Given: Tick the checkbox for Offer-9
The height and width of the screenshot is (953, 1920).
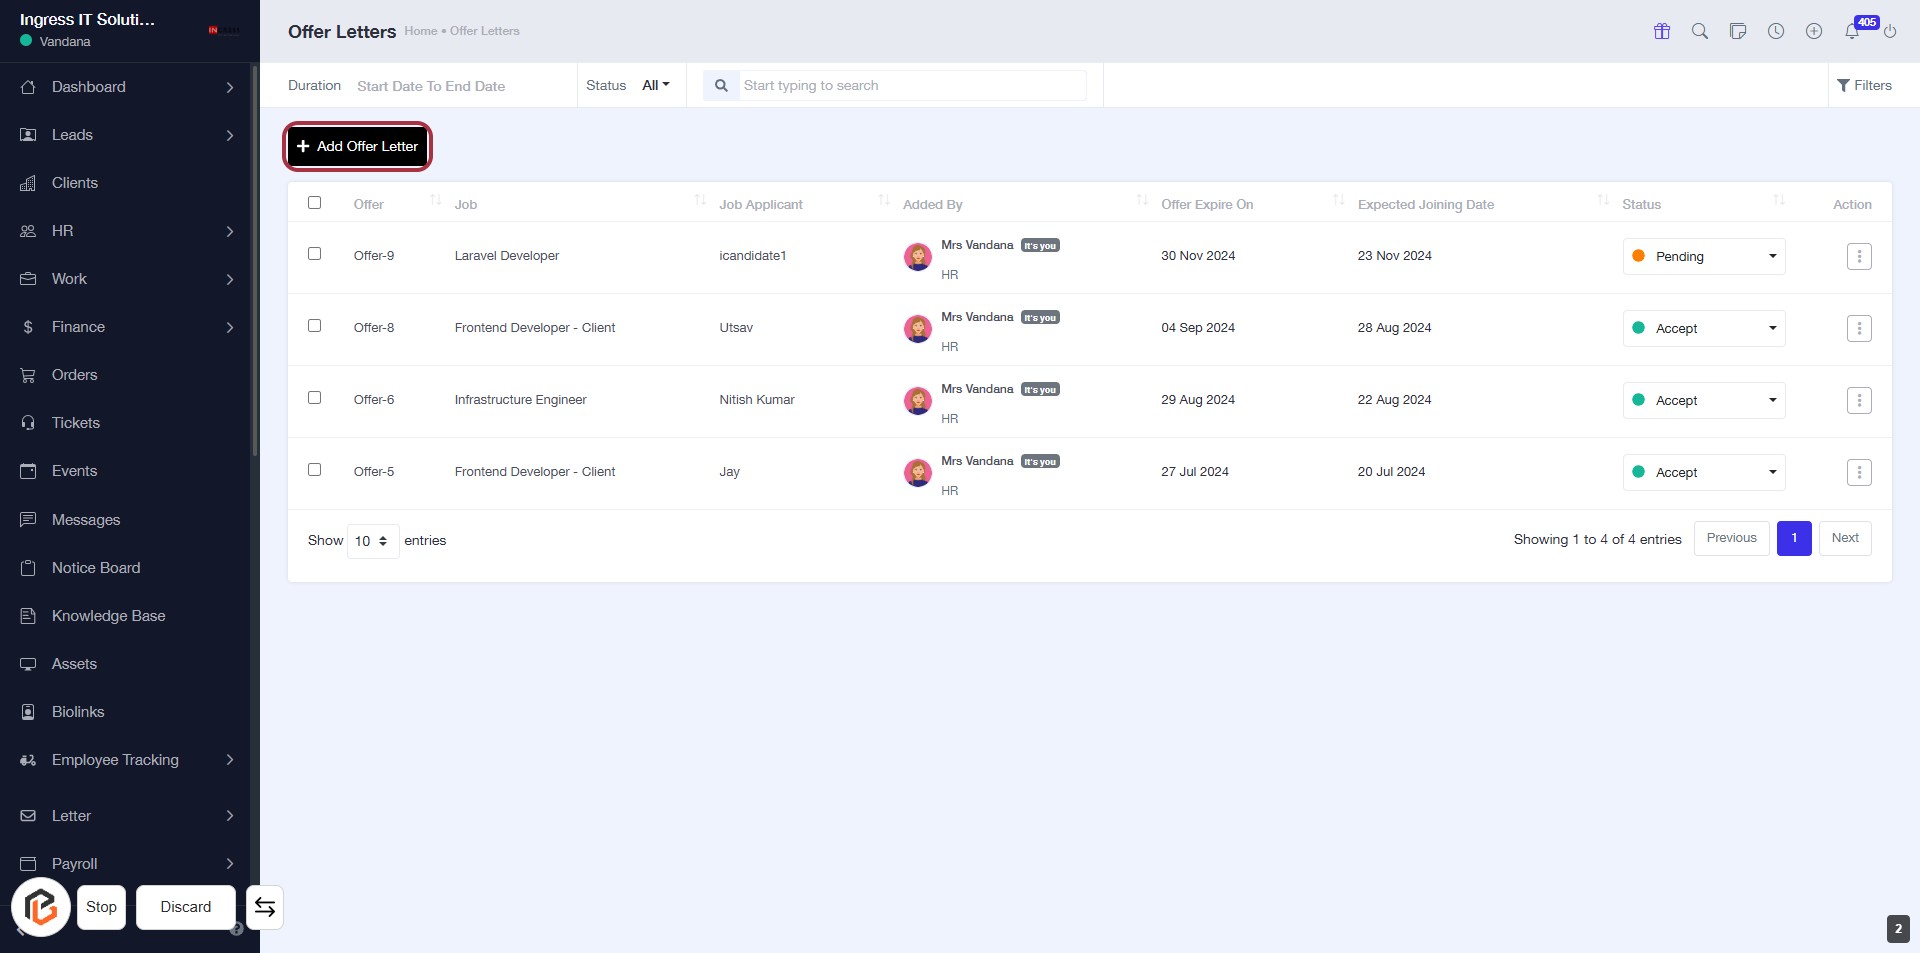Looking at the screenshot, I should click(315, 254).
